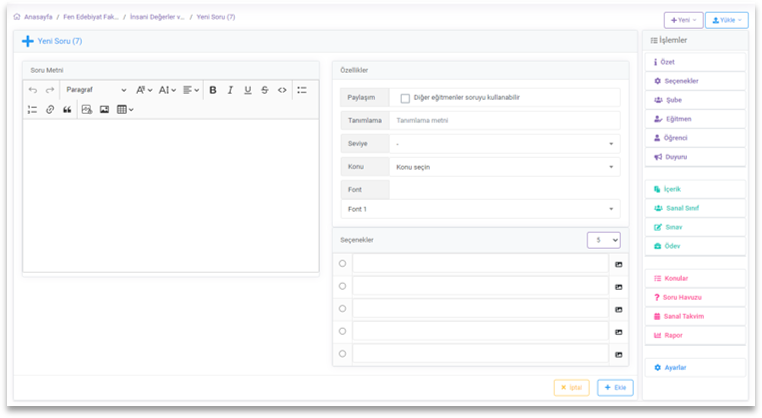
Task: Open the option count dropdown showing 5
Action: coord(603,240)
